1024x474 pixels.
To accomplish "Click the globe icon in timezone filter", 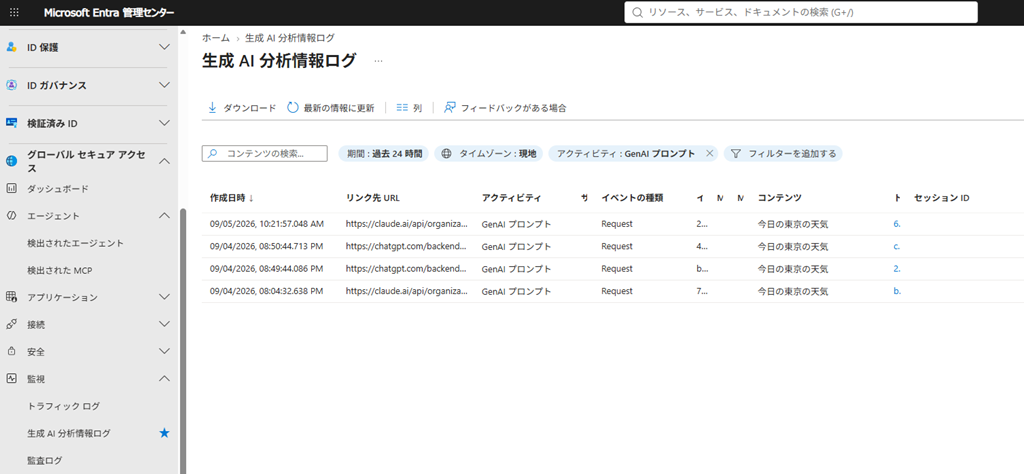I will pos(447,153).
